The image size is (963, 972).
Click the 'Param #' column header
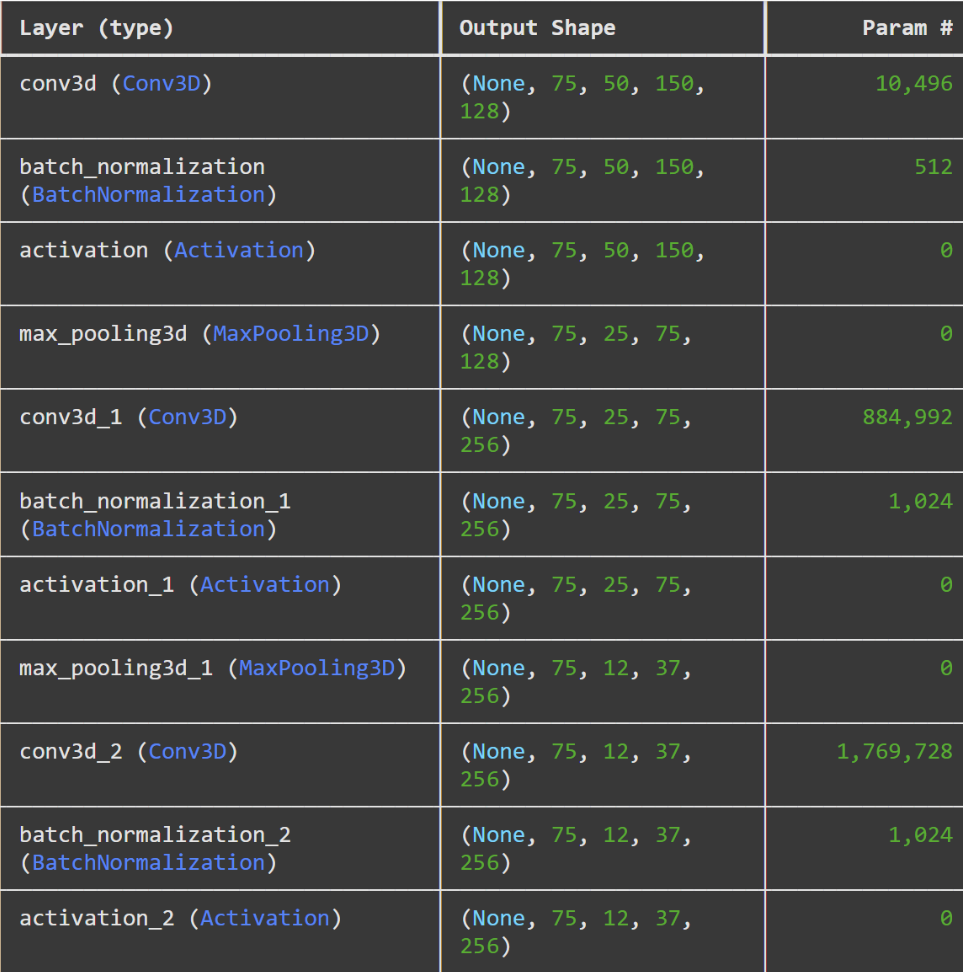pos(907,28)
